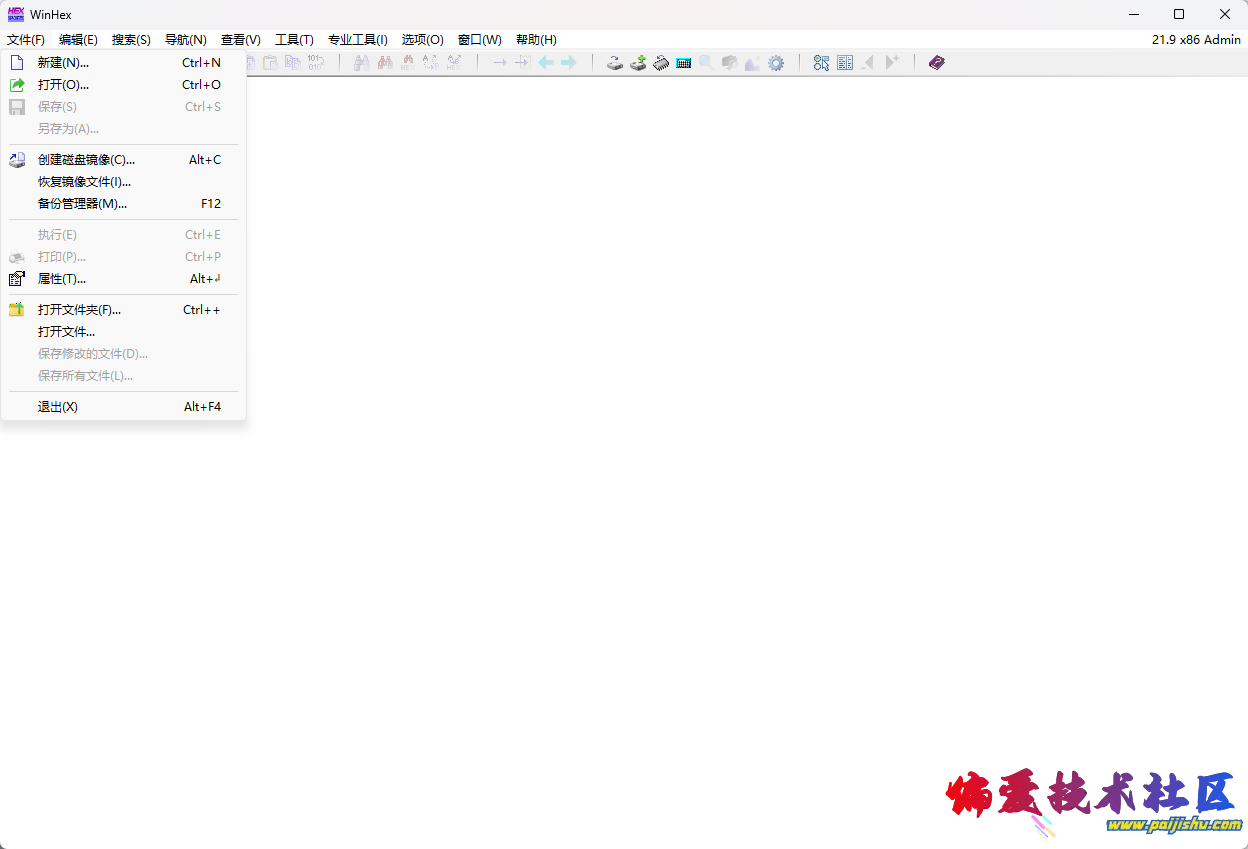Viewport: 1248px width, 849px height.
Task: Select 打开文件夹(F)... menu entry
Action: click(x=123, y=309)
